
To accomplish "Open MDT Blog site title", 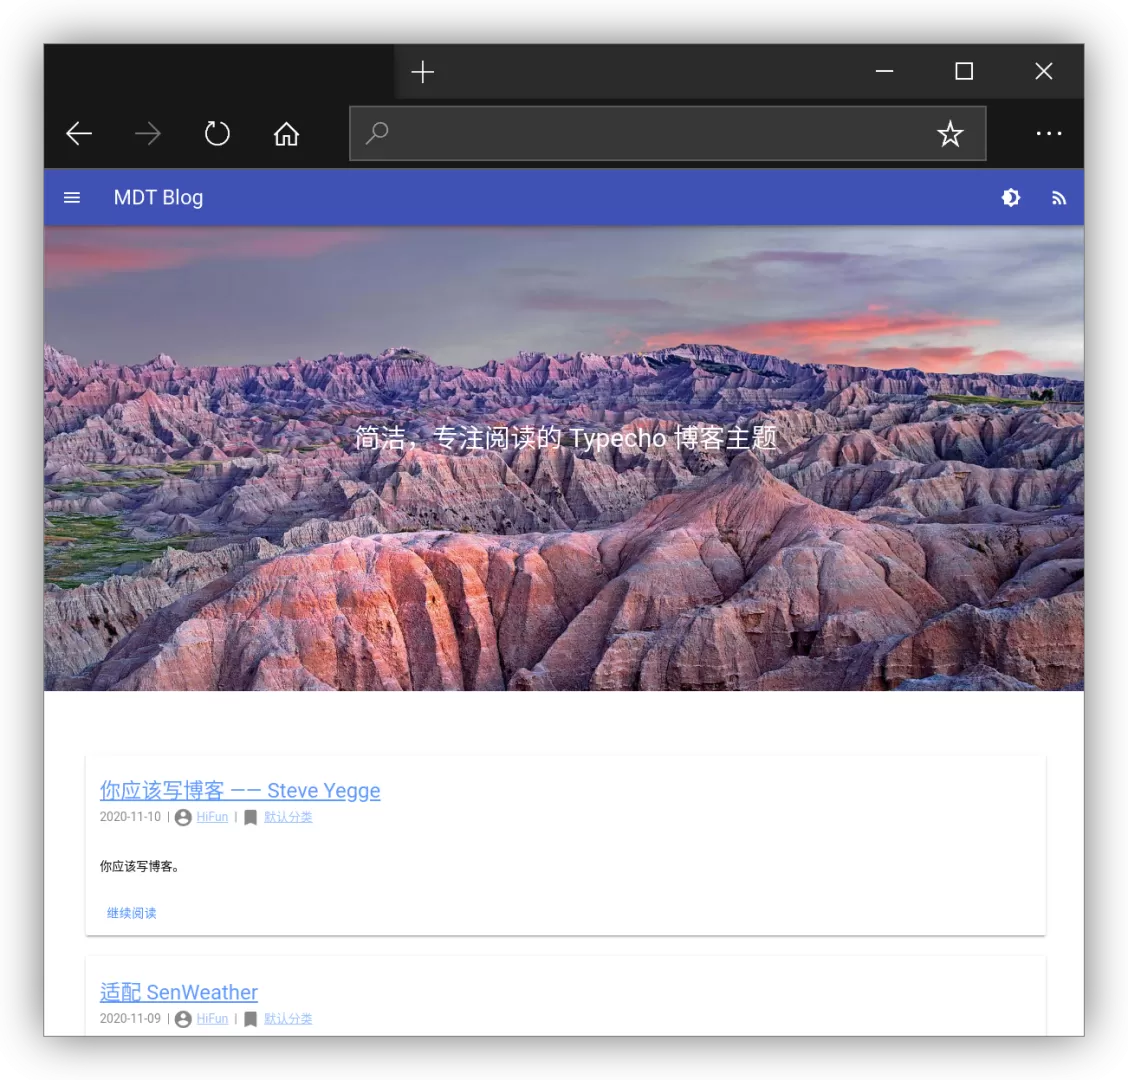I will pyautogui.click(x=158, y=198).
